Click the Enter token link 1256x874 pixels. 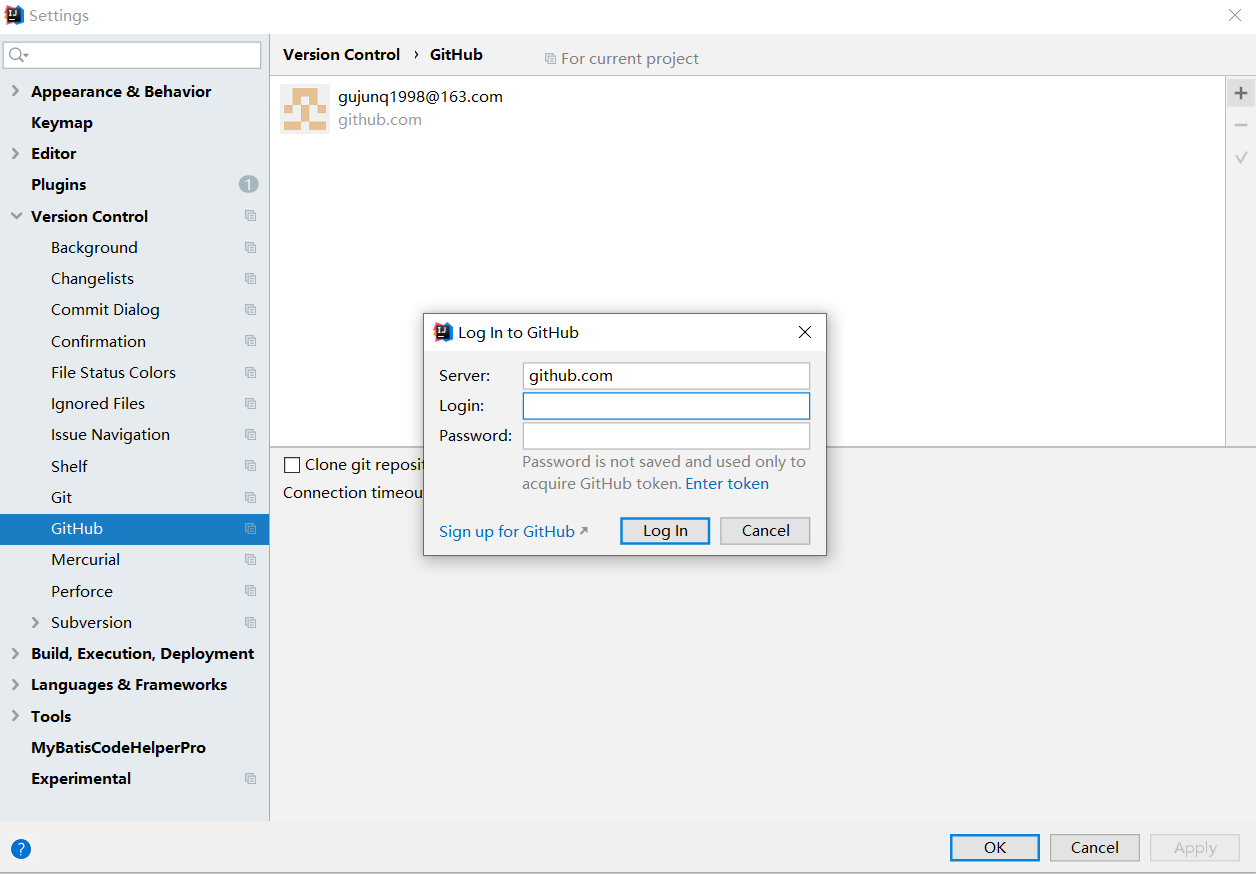coord(726,484)
